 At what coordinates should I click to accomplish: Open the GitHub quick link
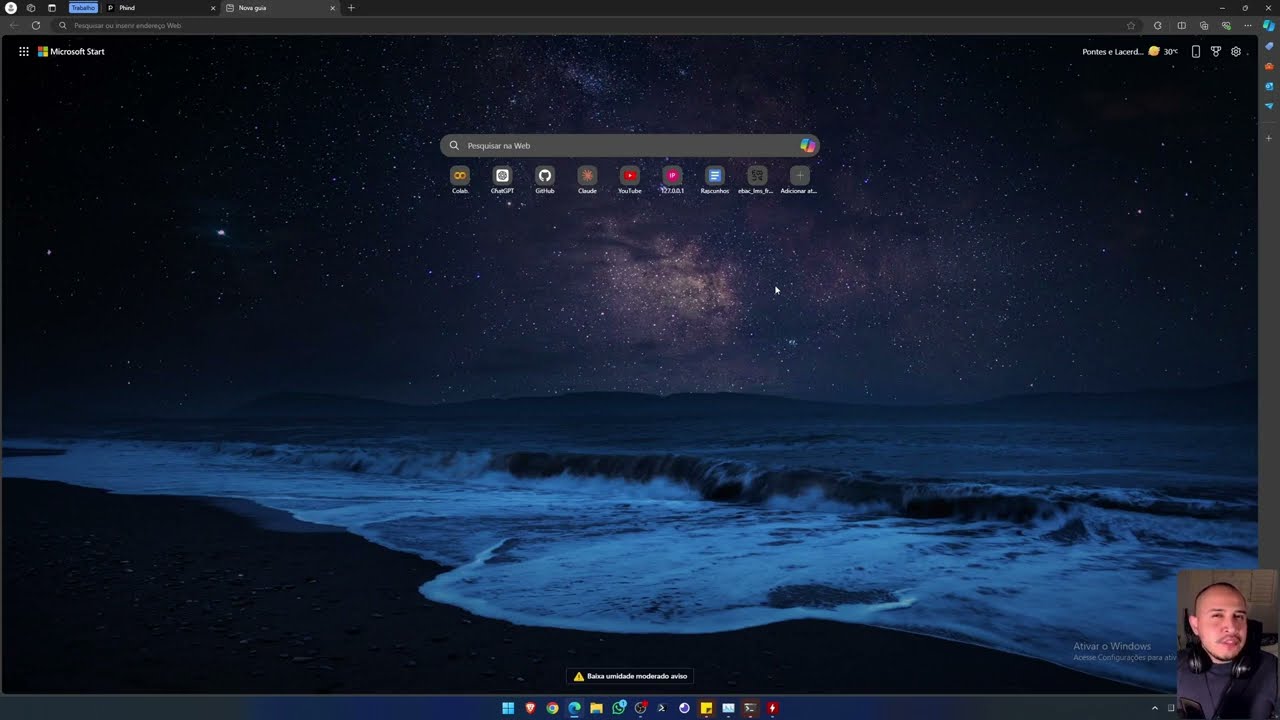pyautogui.click(x=545, y=180)
